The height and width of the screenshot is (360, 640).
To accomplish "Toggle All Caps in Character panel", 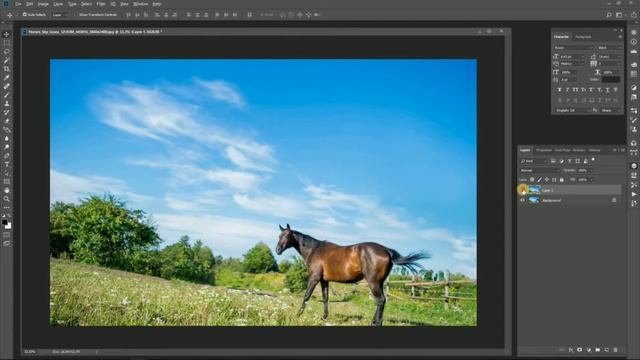I will point(576,90).
